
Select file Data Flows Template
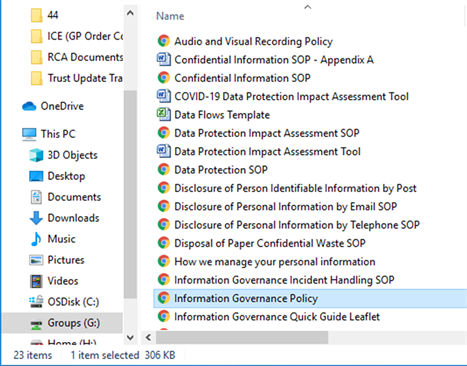pyautogui.click(x=222, y=115)
